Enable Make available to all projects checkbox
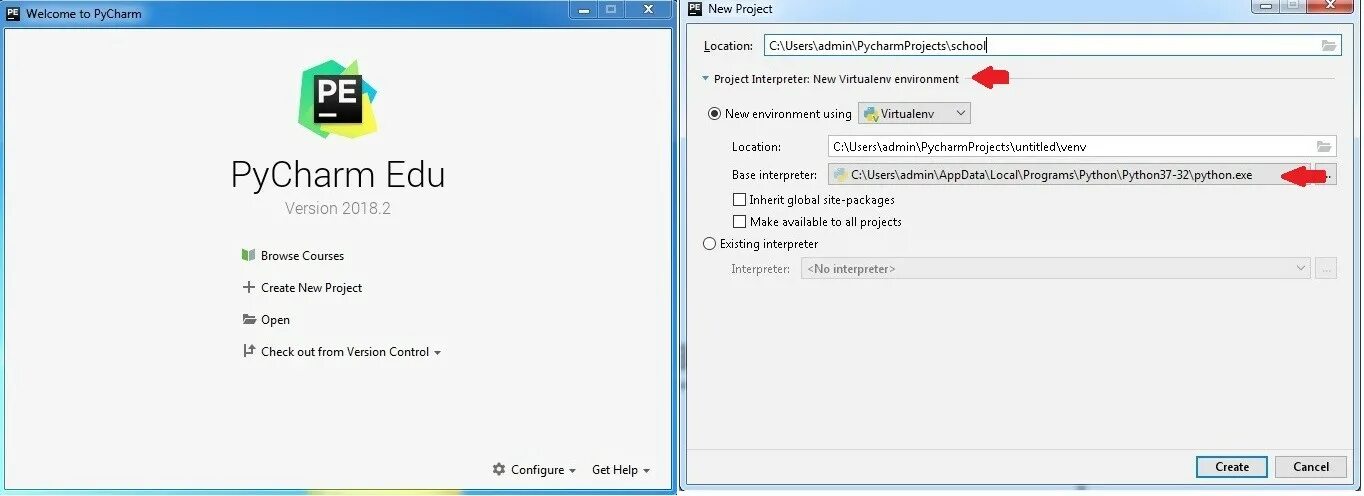1364x496 pixels. 740,222
